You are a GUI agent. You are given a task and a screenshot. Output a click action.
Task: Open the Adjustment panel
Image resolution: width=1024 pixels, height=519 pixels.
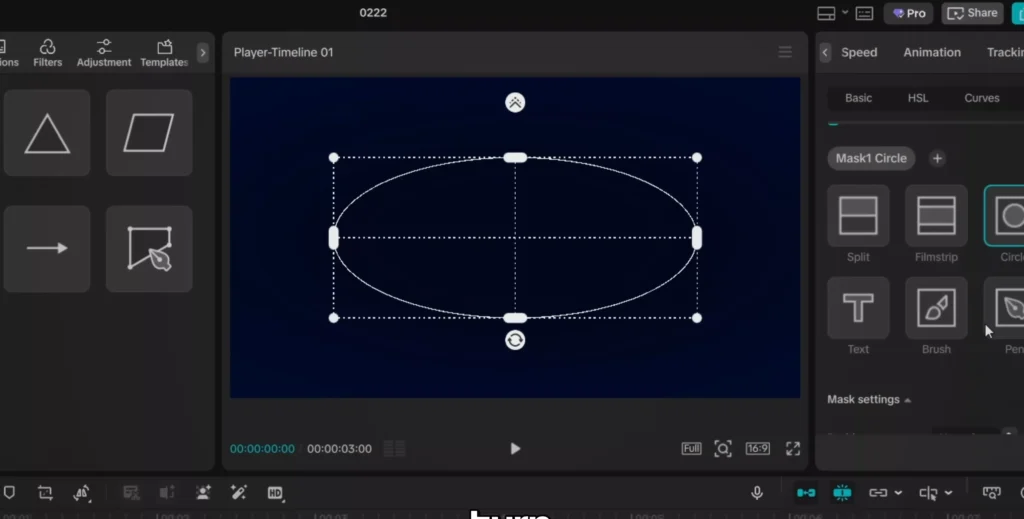(104, 53)
